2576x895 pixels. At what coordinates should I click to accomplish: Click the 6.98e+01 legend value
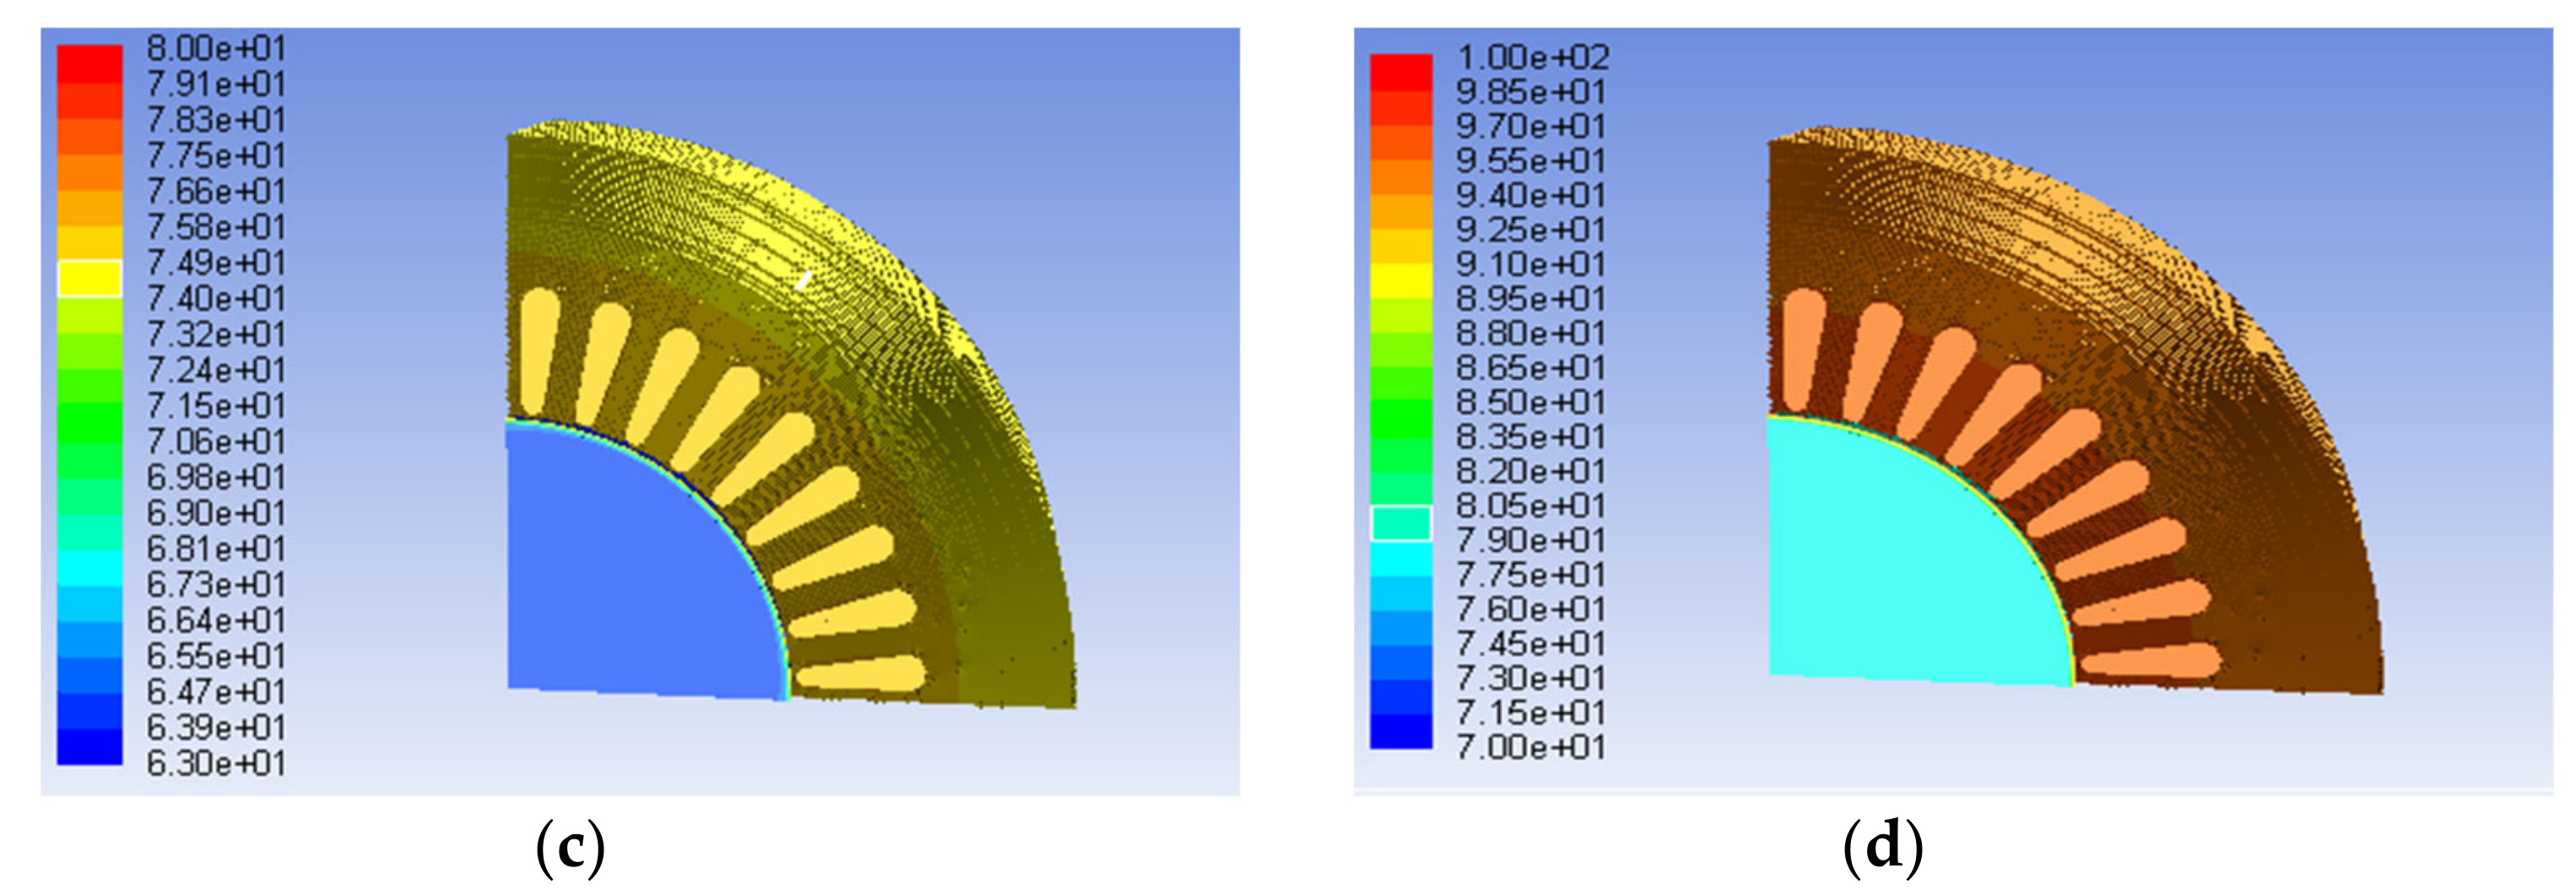pyautogui.click(x=216, y=477)
